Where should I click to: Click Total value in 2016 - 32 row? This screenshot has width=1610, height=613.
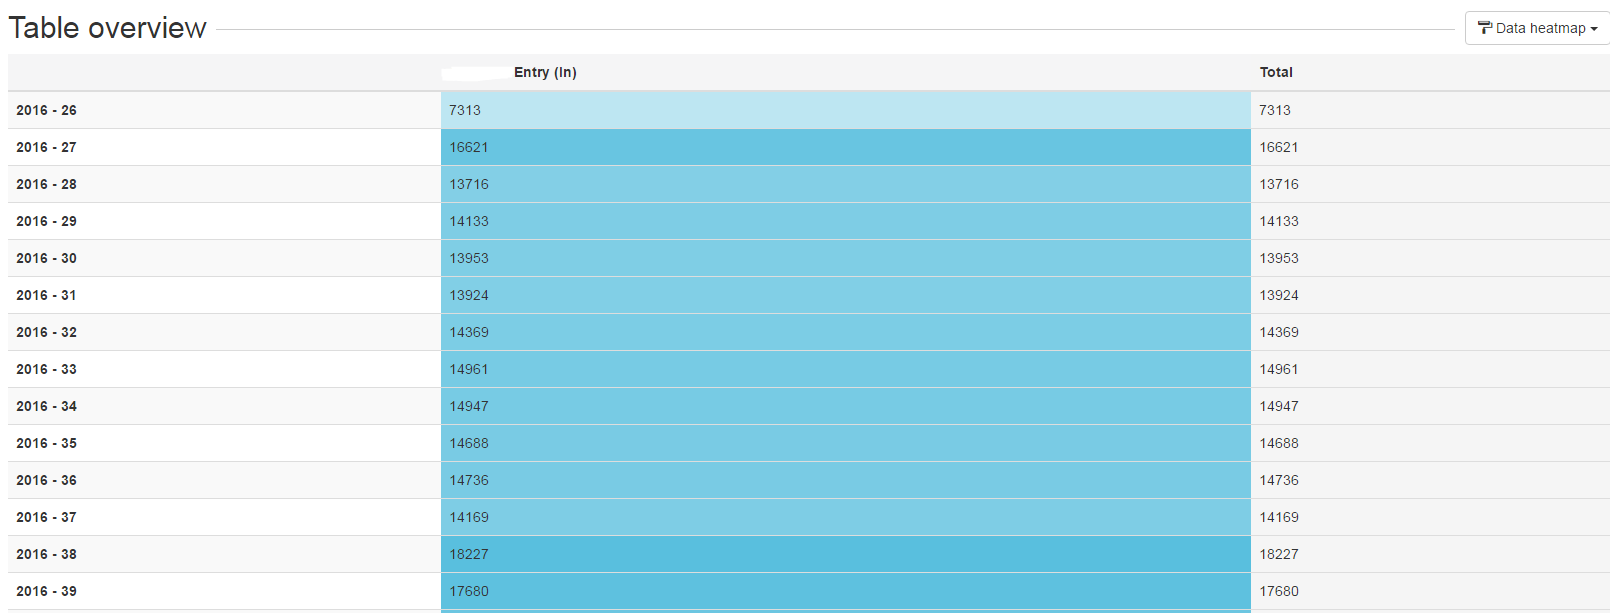click(x=1279, y=332)
